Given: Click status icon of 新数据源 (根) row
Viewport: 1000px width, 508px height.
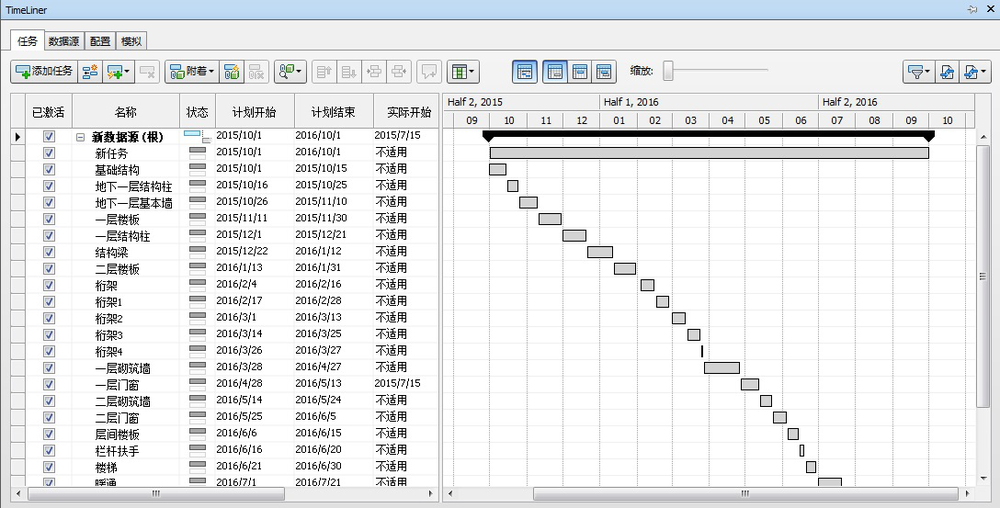Looking at the screenshot, I should (197, 136).
